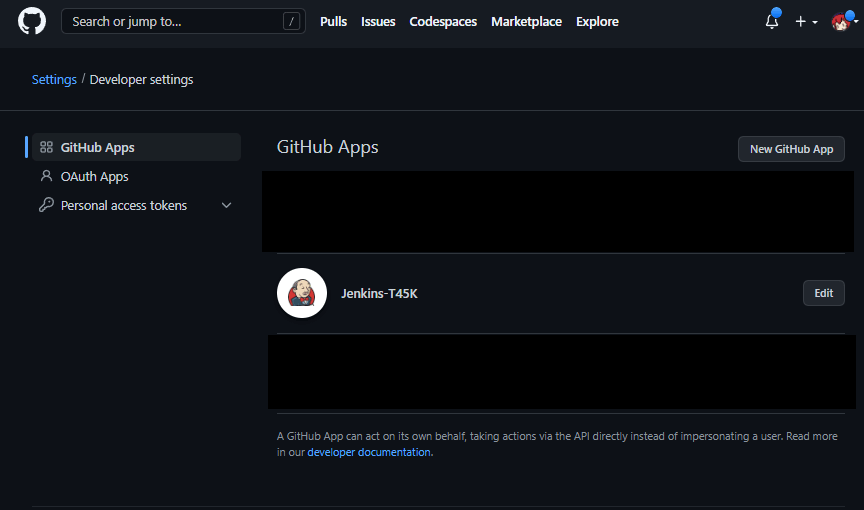Open the Issues page

[x=378, y=21]
